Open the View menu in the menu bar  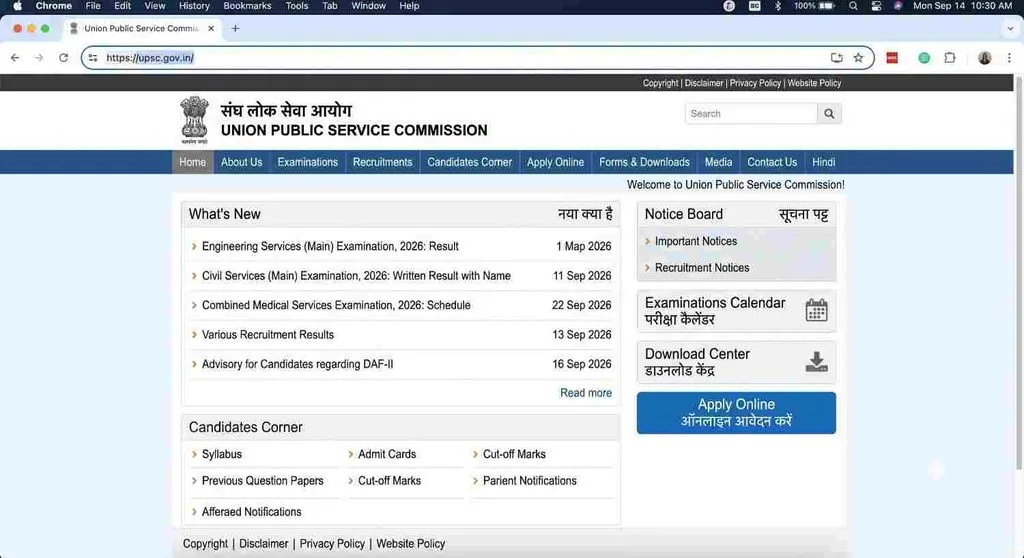[154, 6]
